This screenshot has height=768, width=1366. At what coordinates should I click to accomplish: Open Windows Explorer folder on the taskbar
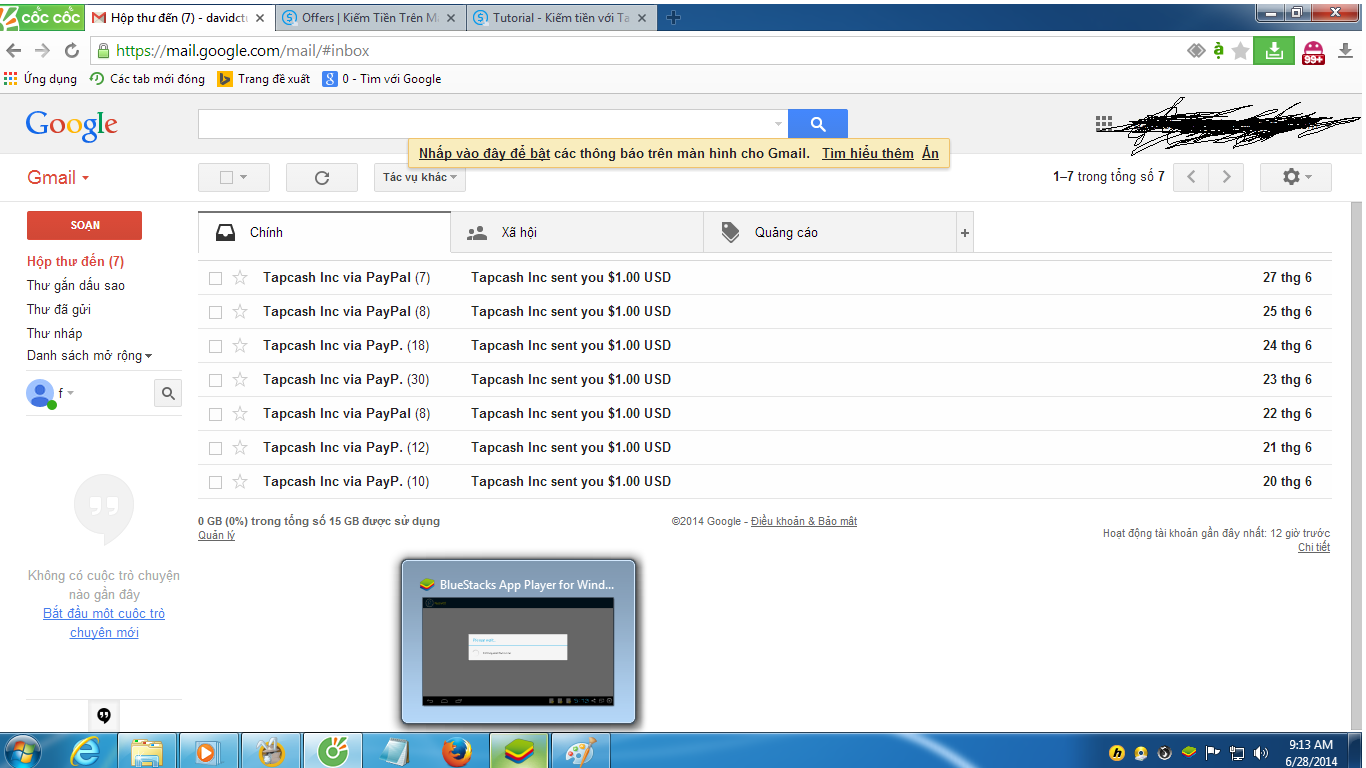[148, 751]
